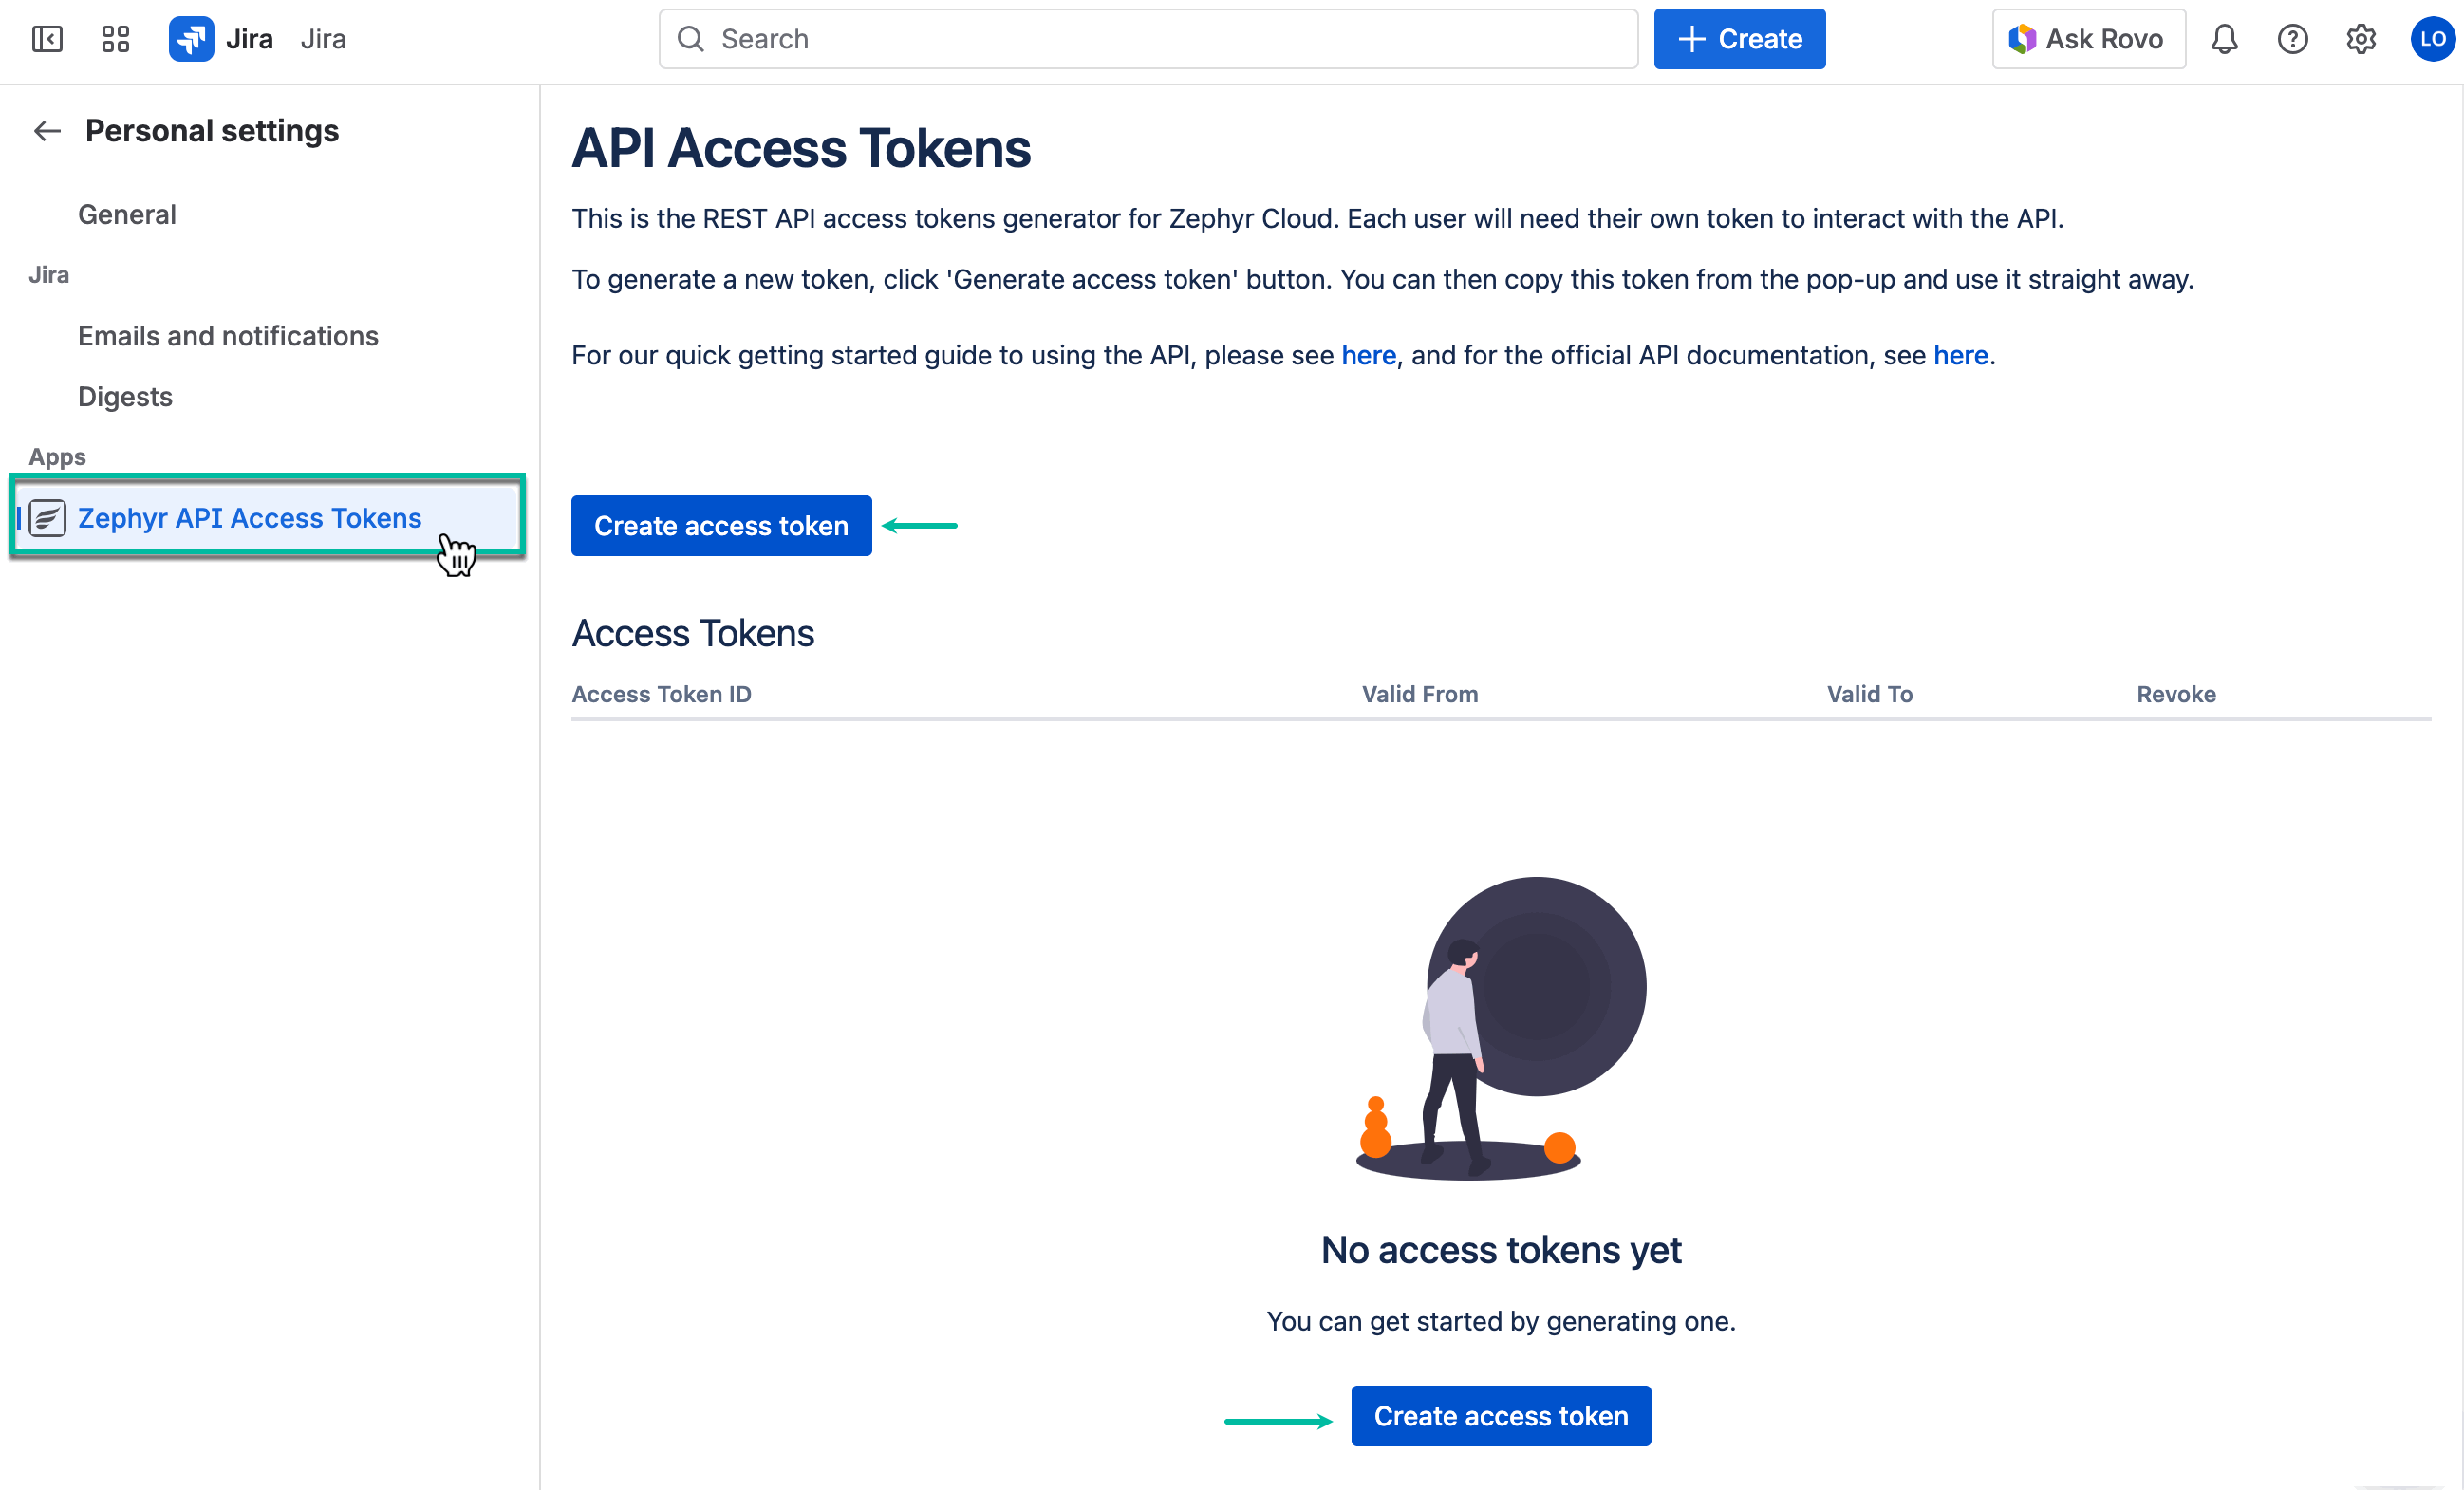2464x1490 pixels.
Task: Click the Ask Rovo button
Action: click(2088, 39)
